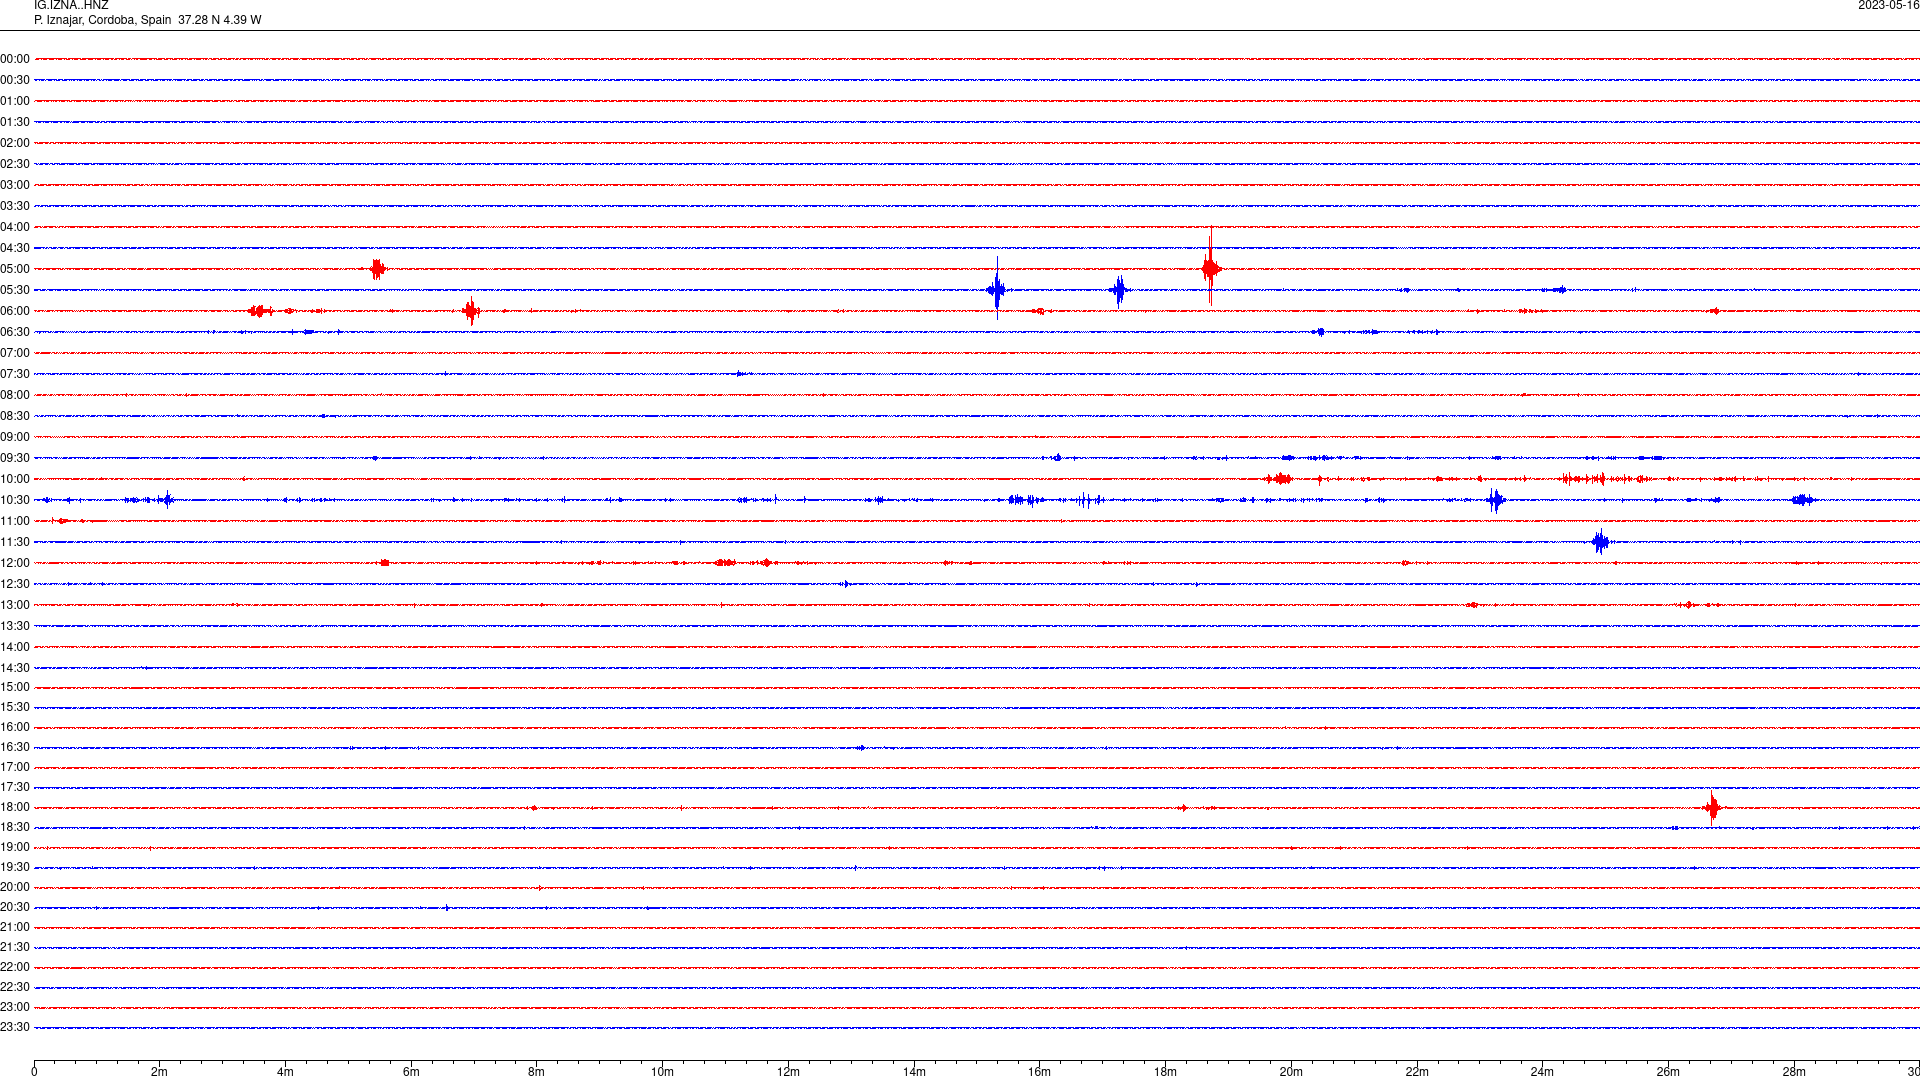1920x1080 pixels.
Task: Click the 16m tick label on time axis
Action: pyautogui.click(x=1040, y=1072)
